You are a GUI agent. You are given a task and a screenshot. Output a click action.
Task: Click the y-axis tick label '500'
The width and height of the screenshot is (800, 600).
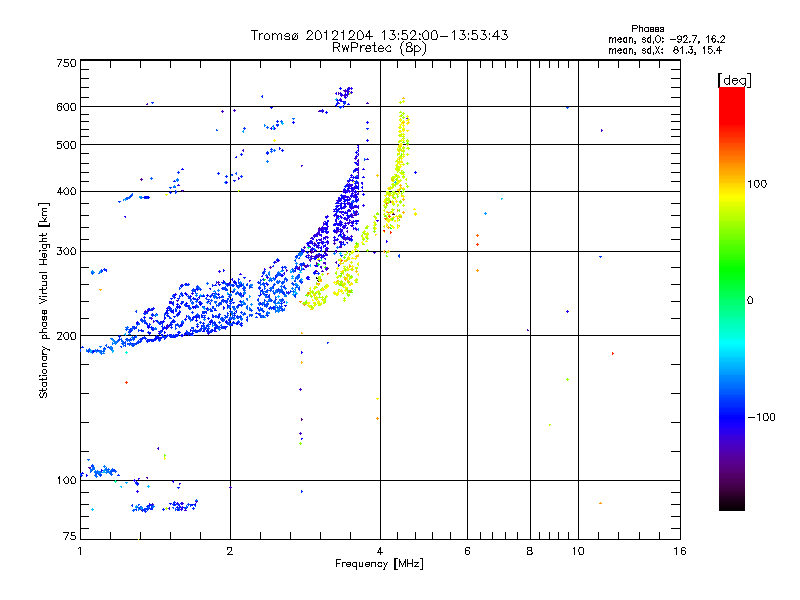click(66, 145)
